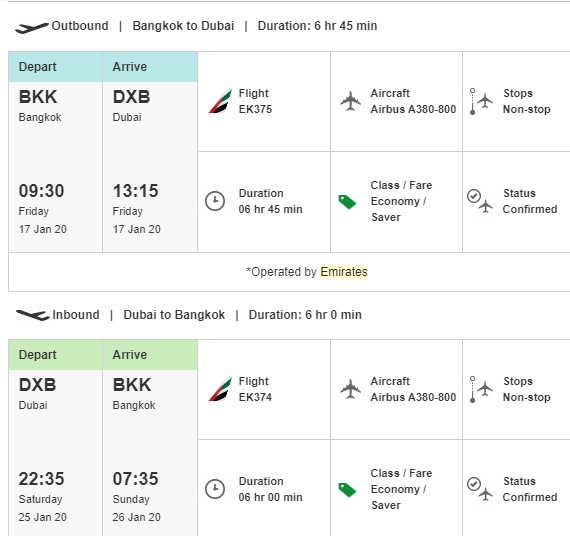570x536 pixels.
Task: Click the clock icon next to 06 hr 00 min
Action: pyautogui.click(x=215, y=489)
